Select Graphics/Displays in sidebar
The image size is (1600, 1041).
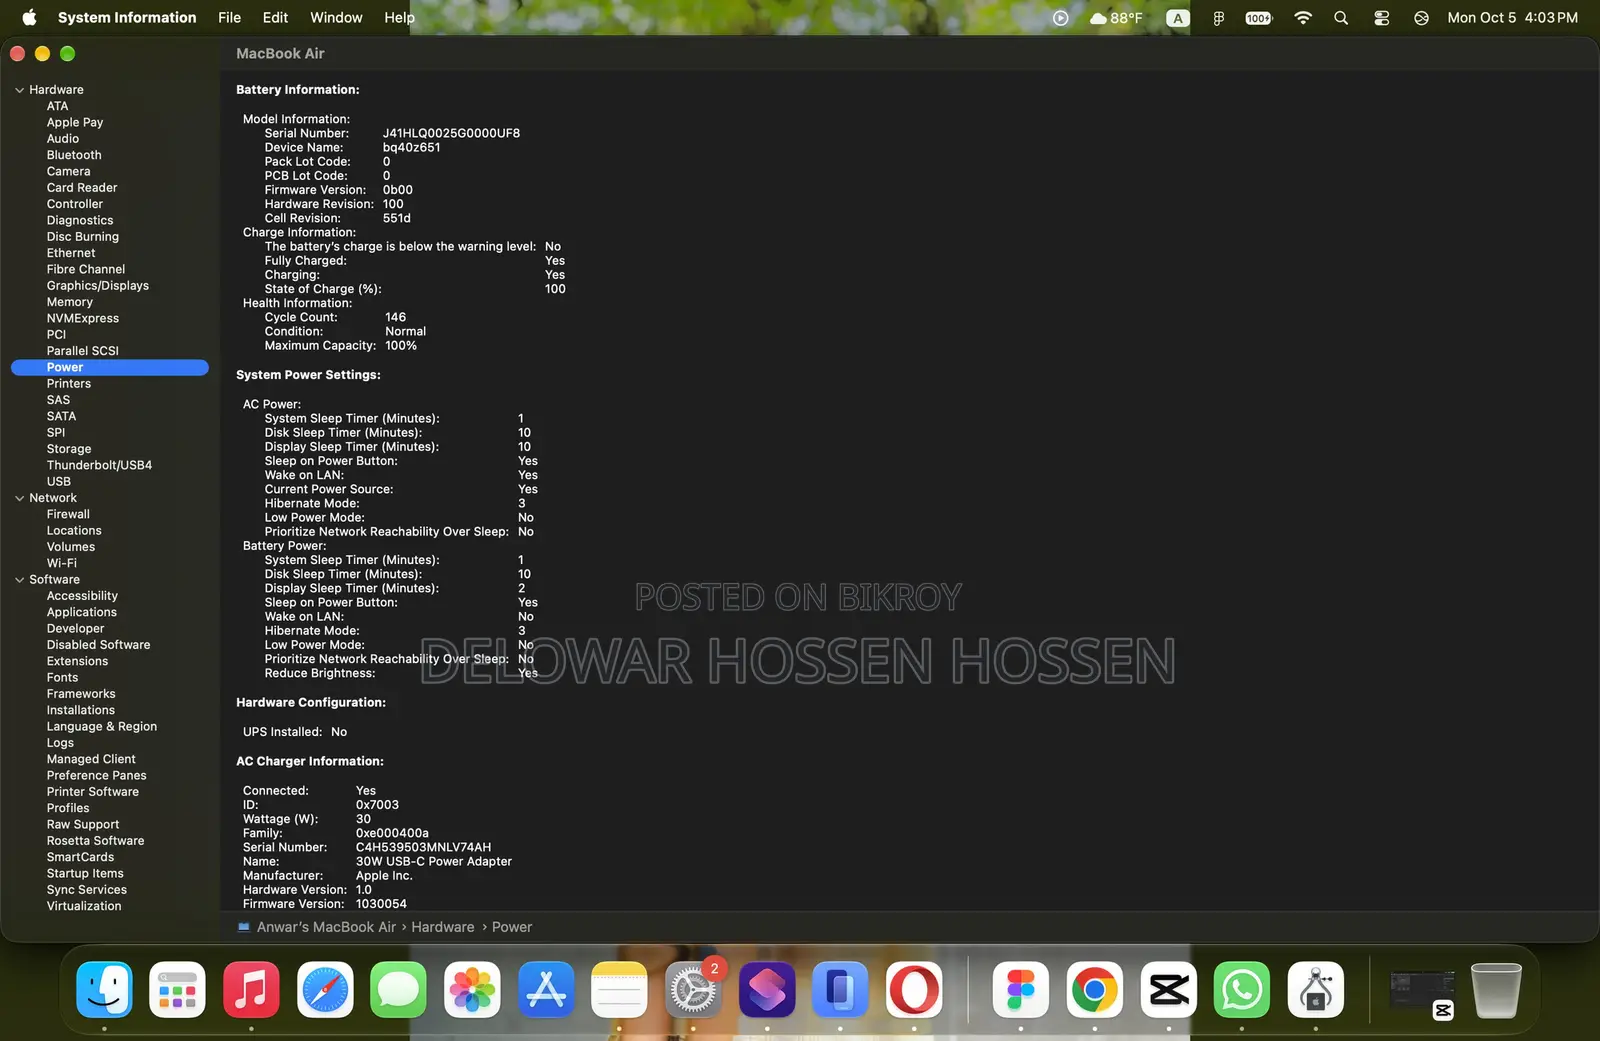coord(97,286)
